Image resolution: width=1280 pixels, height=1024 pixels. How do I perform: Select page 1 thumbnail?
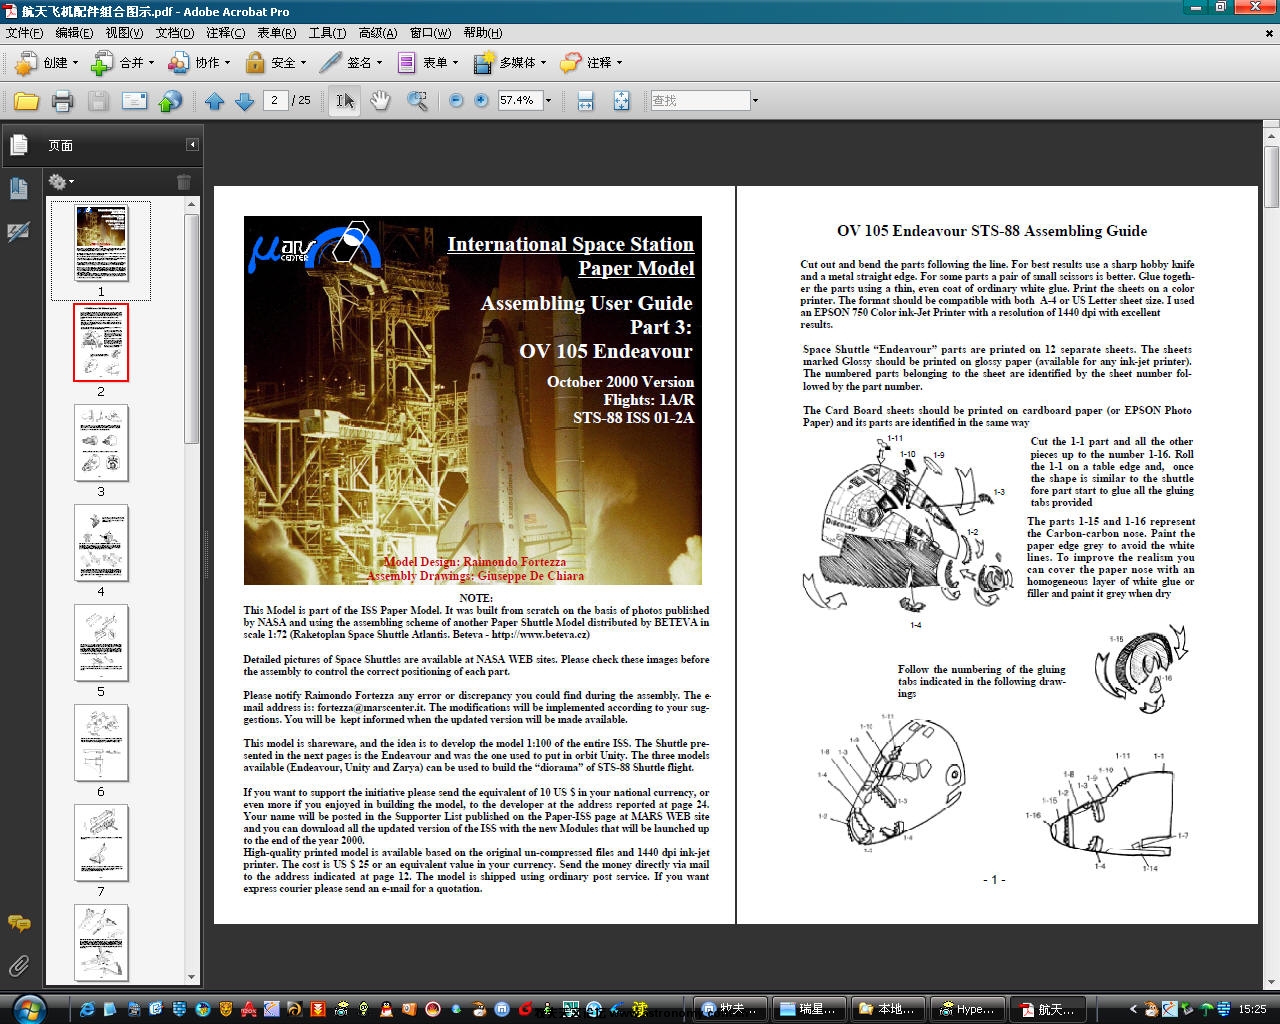point(101,243)
